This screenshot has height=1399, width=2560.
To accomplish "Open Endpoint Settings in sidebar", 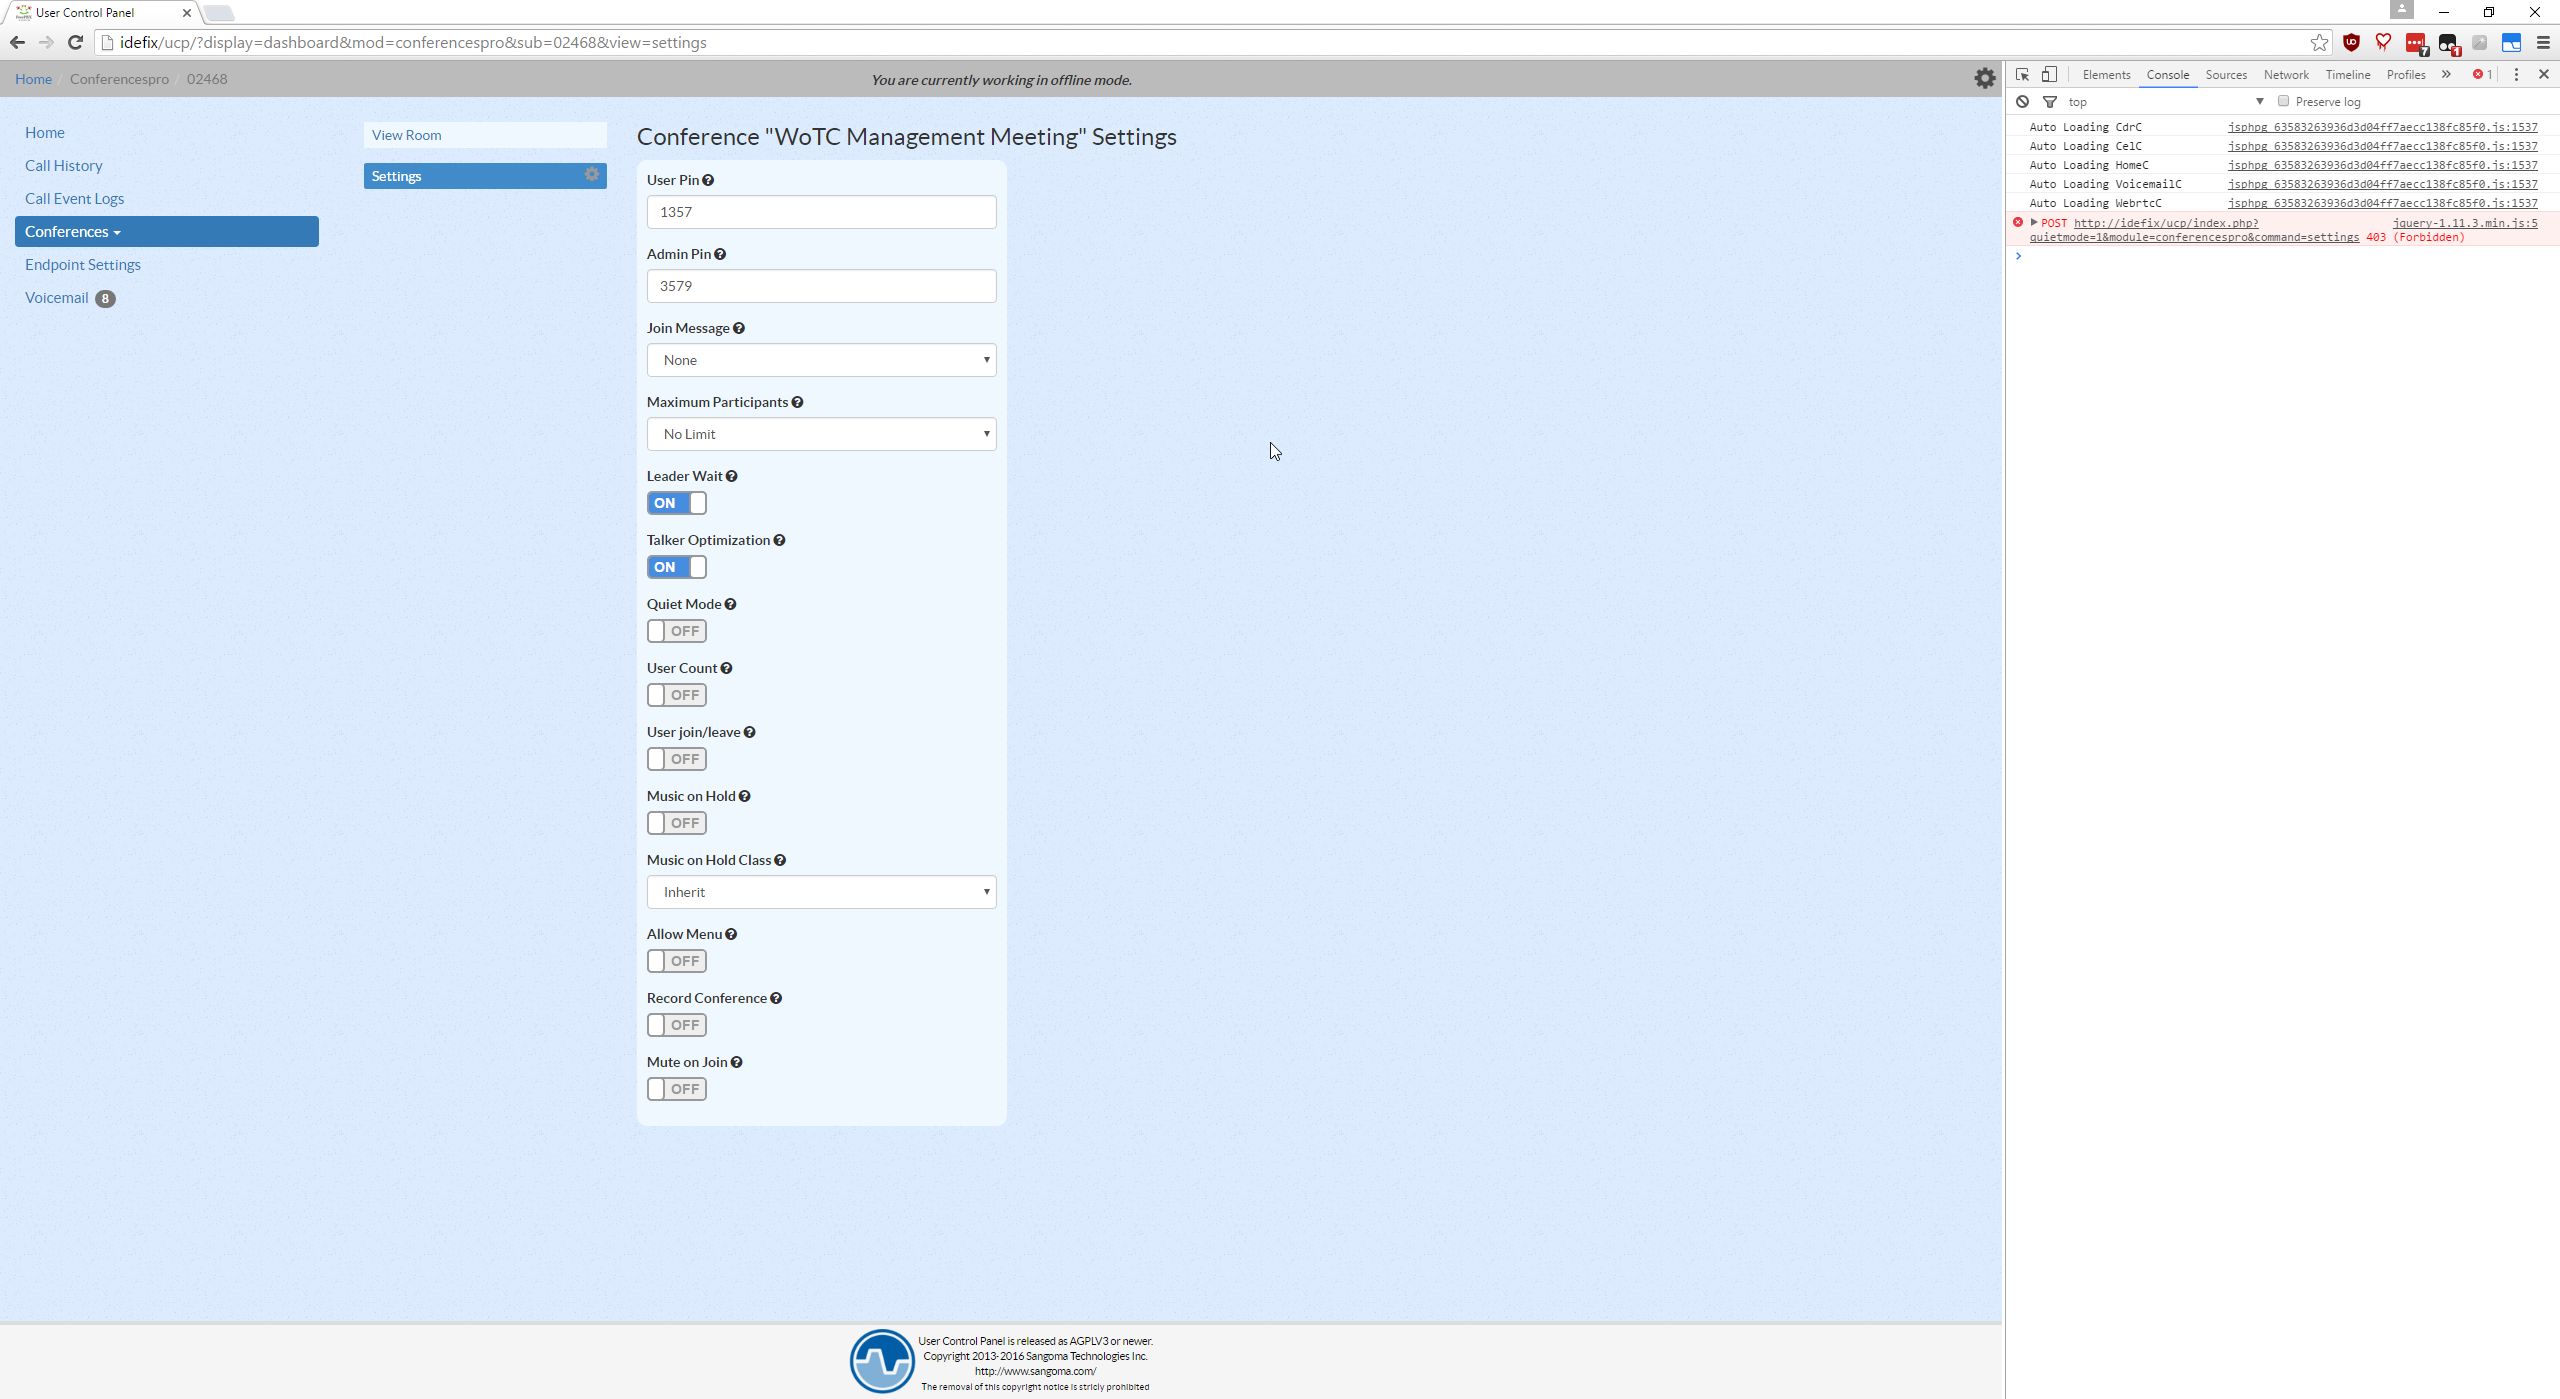I will (x=83, y=264).
